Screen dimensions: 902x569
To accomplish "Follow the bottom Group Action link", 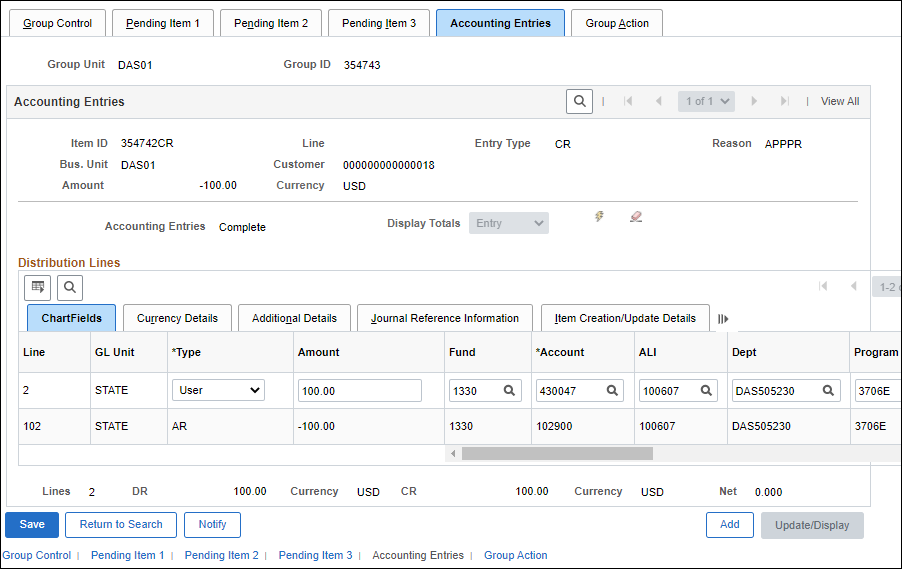I will click(x=515, y=555).
